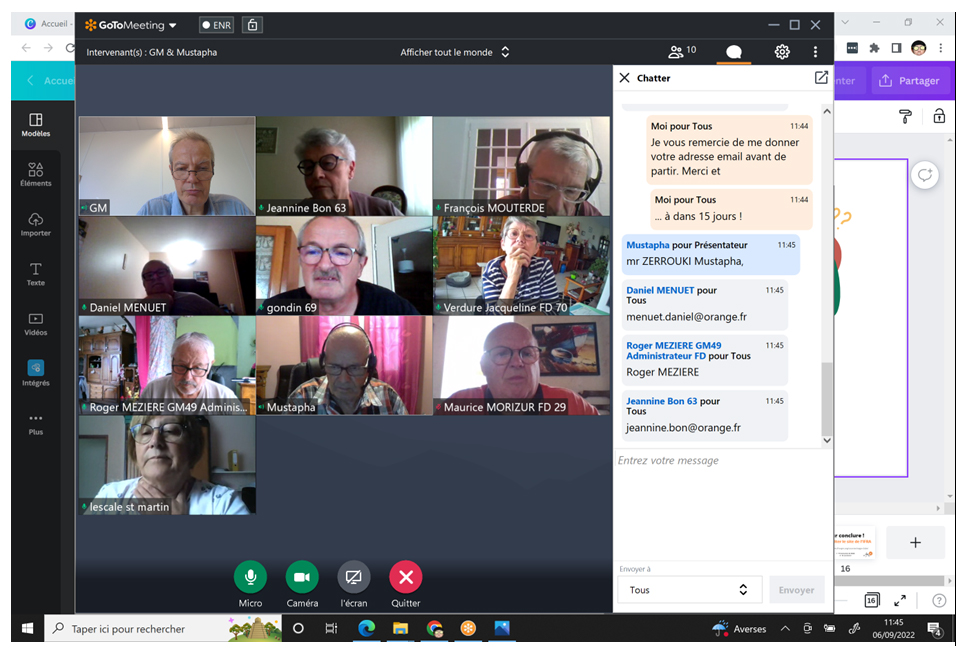The width and height of the screenshot is (977, 657).
Task: Open the Windows Start menu
Action: [x=27, y=628]
